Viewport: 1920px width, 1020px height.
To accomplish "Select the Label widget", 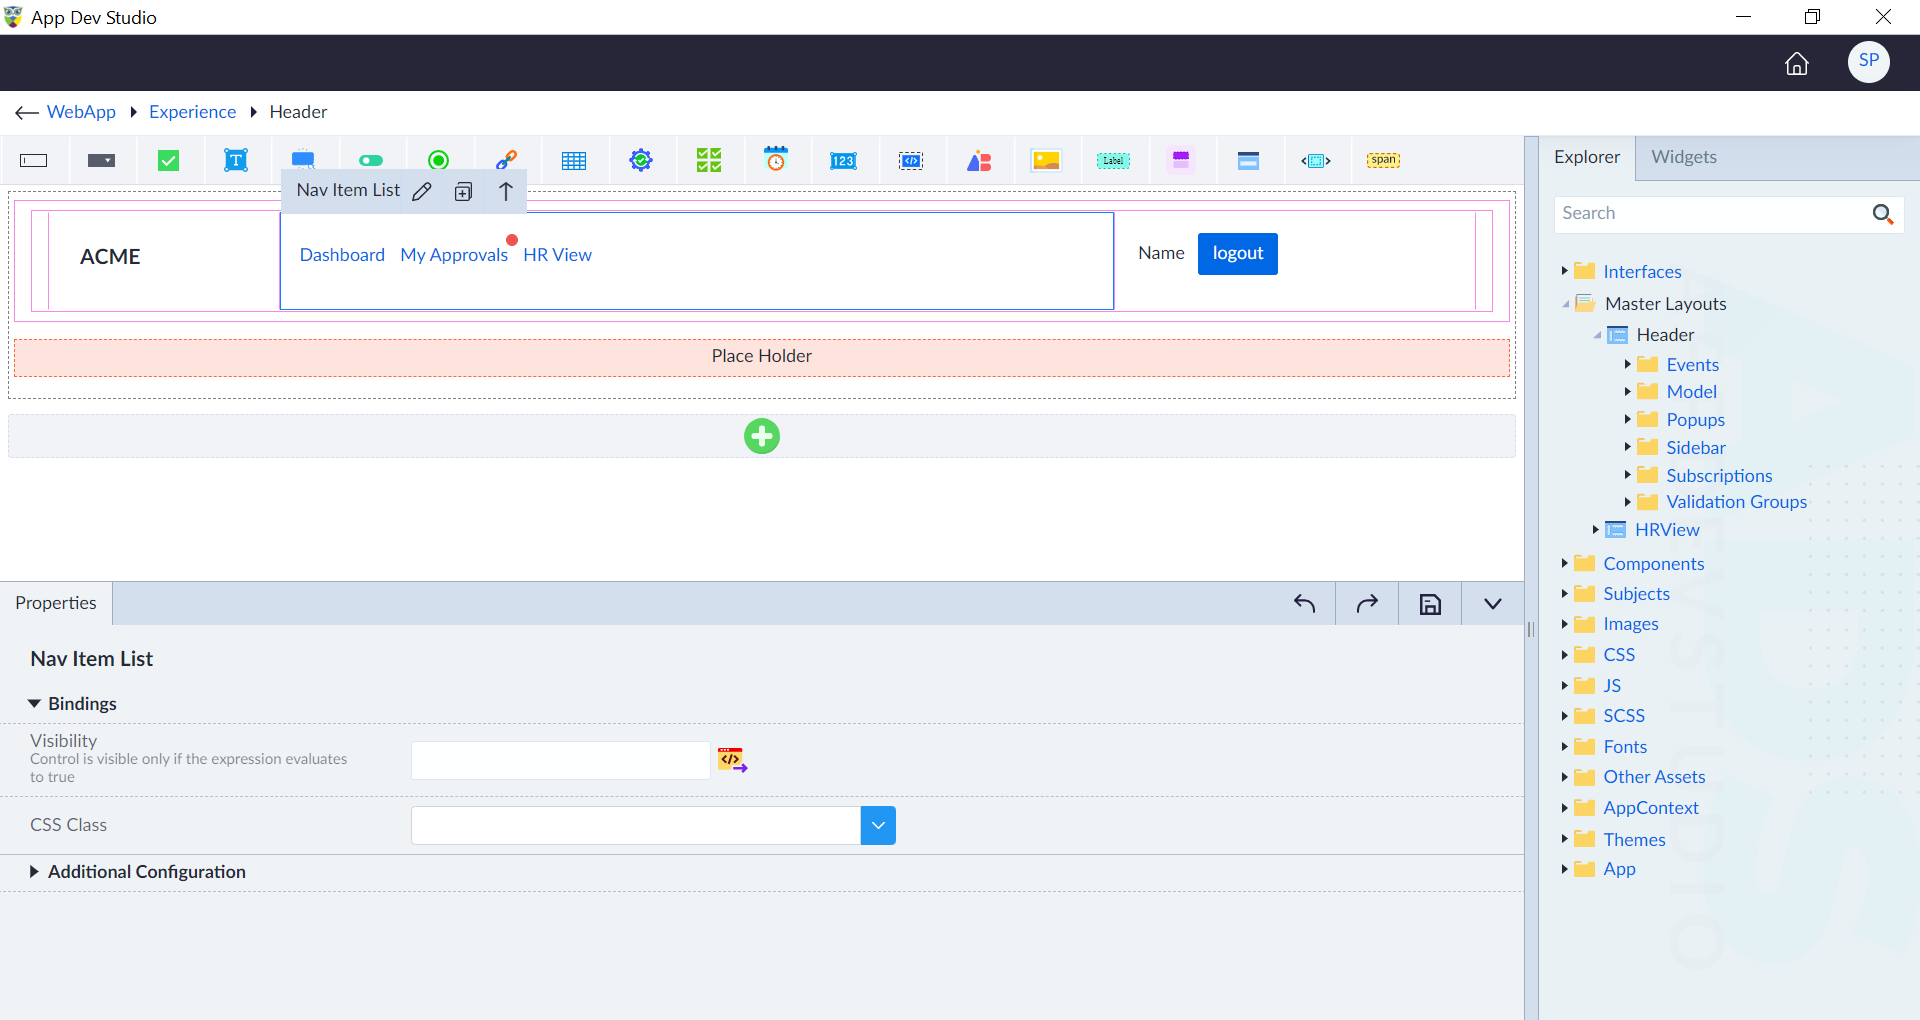I will [1113, 160].
